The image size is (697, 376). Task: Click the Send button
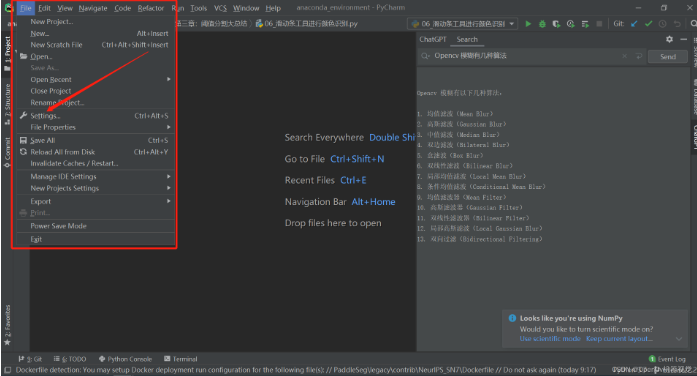coord(668,56)
